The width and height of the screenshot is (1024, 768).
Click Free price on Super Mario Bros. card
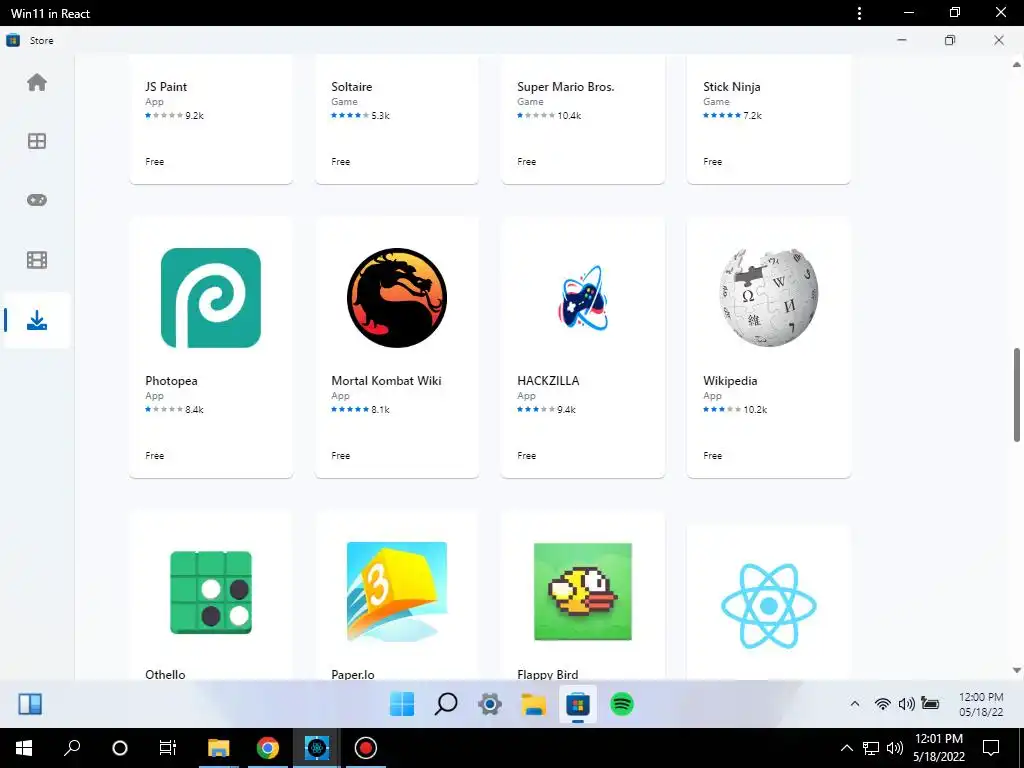pos(526,161)
